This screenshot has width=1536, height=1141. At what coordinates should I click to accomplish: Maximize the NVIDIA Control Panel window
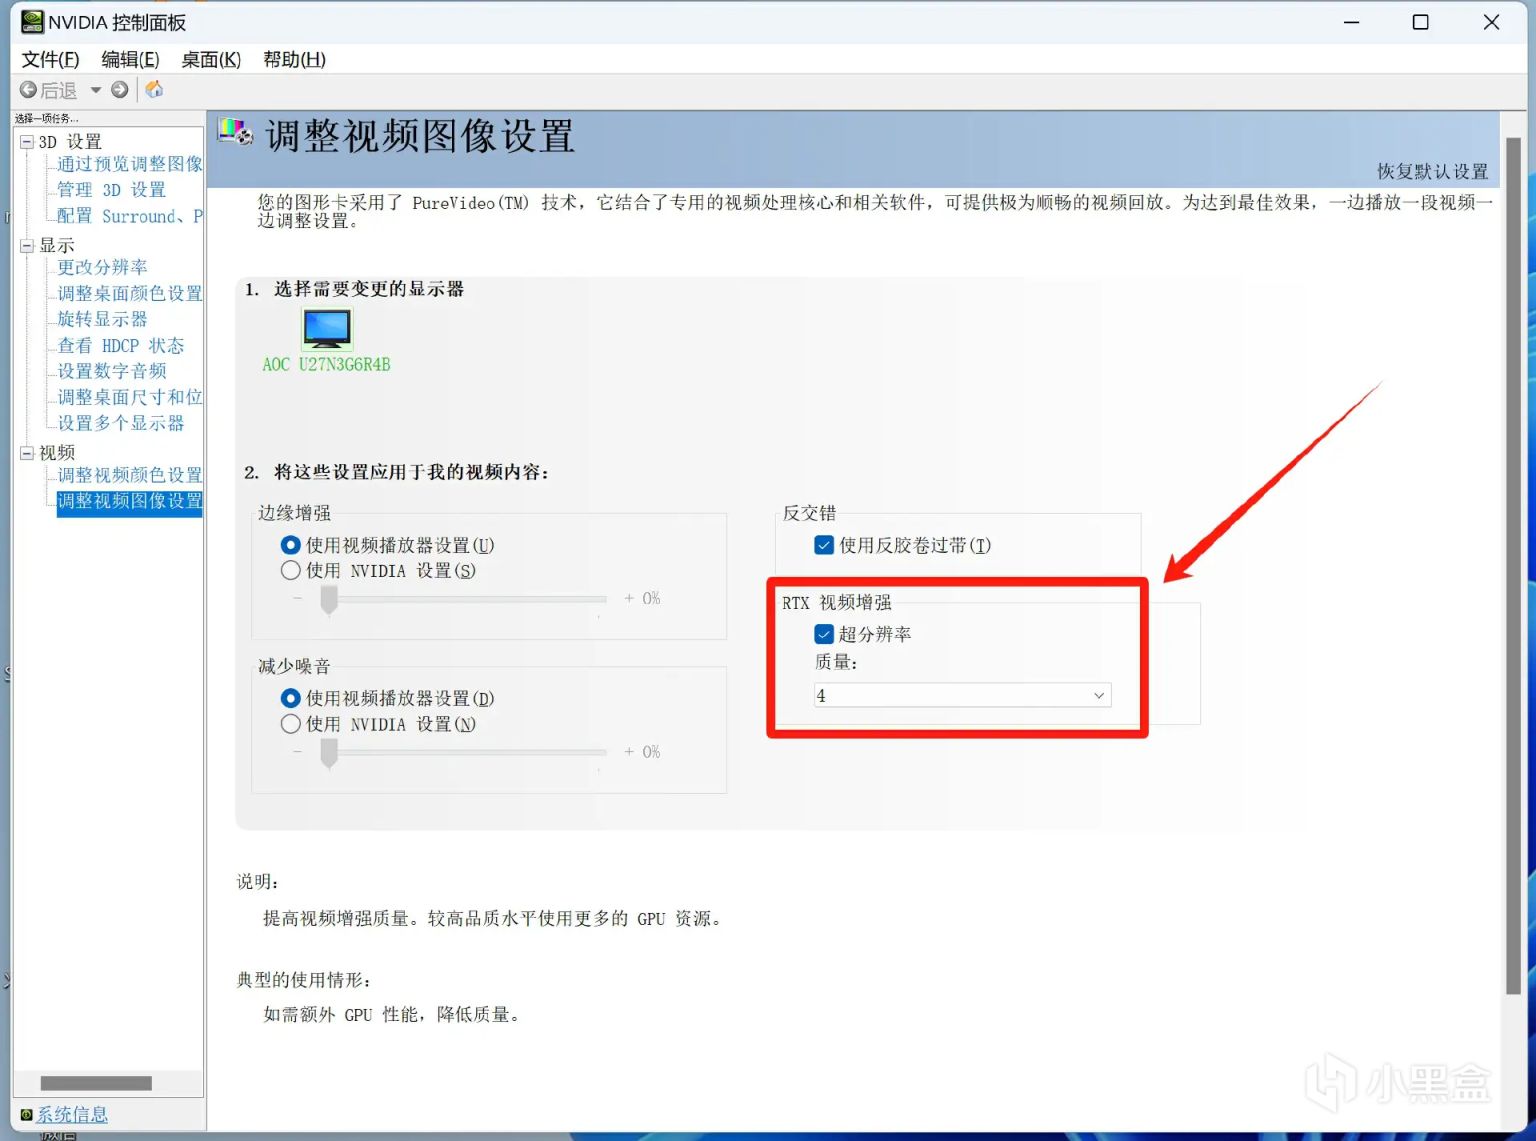pyautogui.click(x=1420, y=22)
